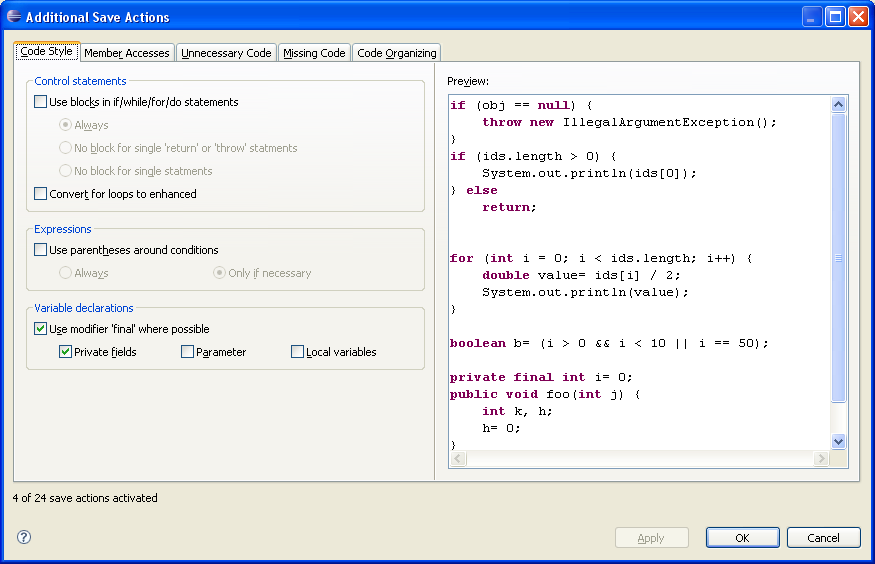Click the preview scroll up arrow
This screenshot has height=564, width=875.
[x=838, y=104]
